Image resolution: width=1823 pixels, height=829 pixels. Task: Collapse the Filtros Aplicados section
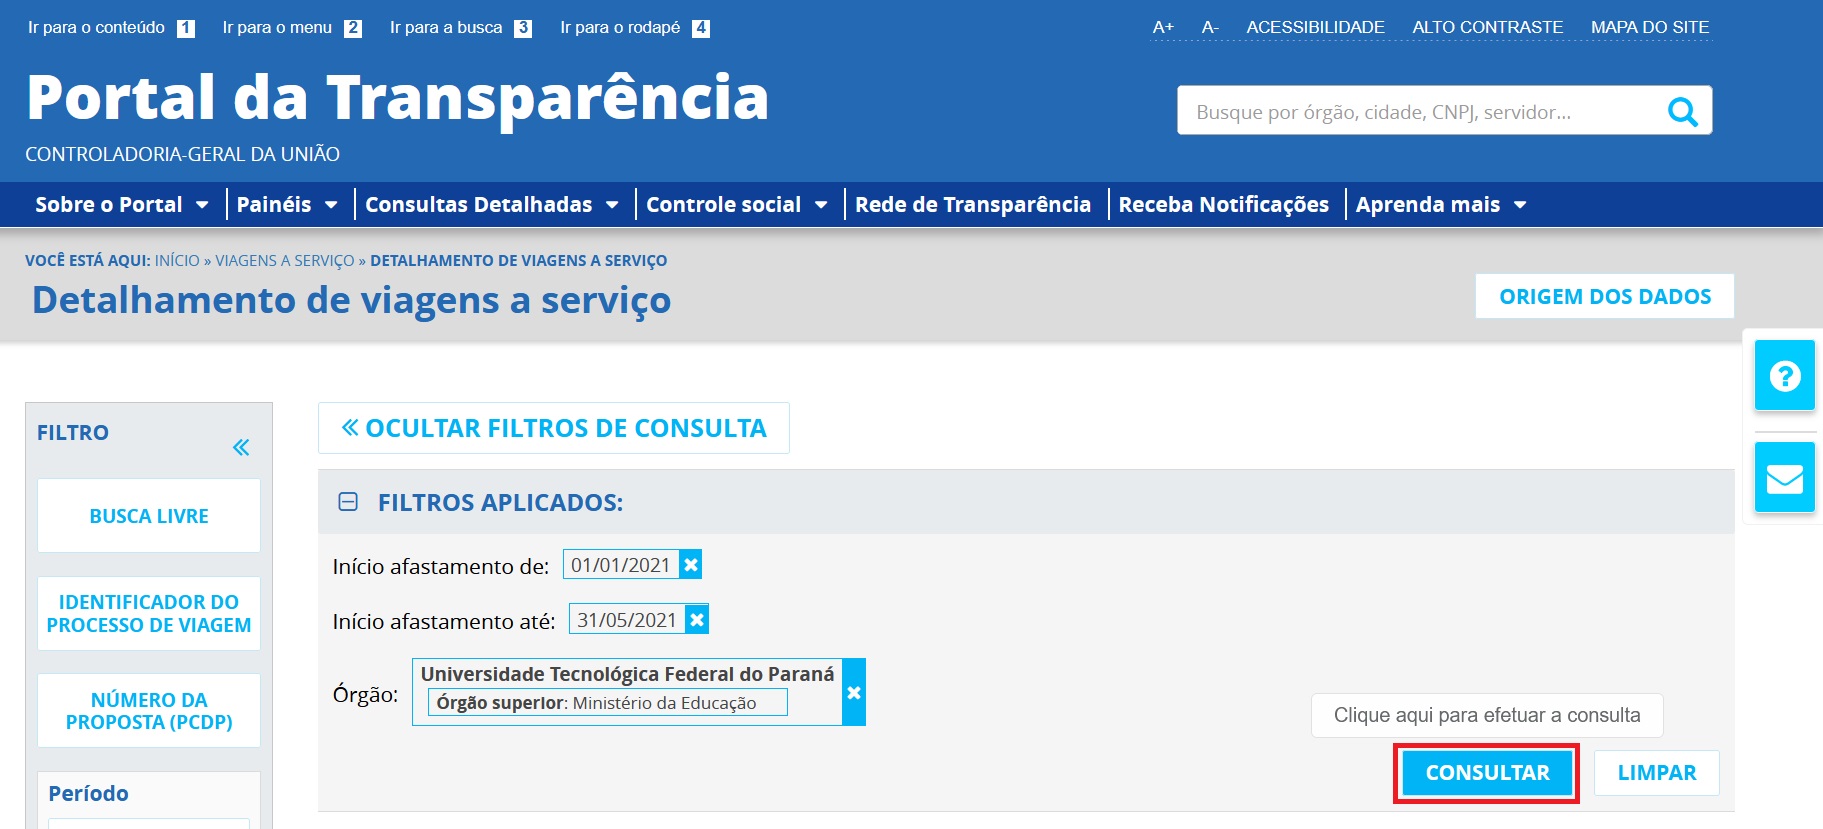point(348,502)
